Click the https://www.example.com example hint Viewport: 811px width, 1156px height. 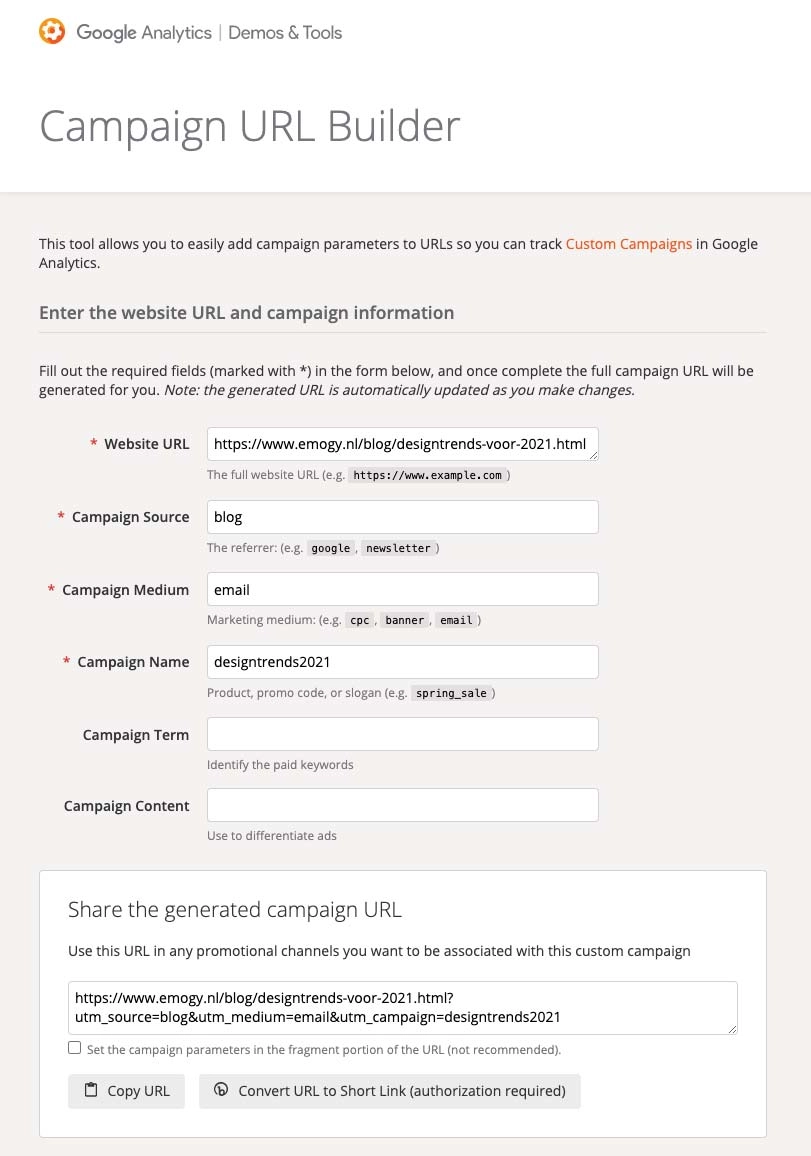pos(428,475)
